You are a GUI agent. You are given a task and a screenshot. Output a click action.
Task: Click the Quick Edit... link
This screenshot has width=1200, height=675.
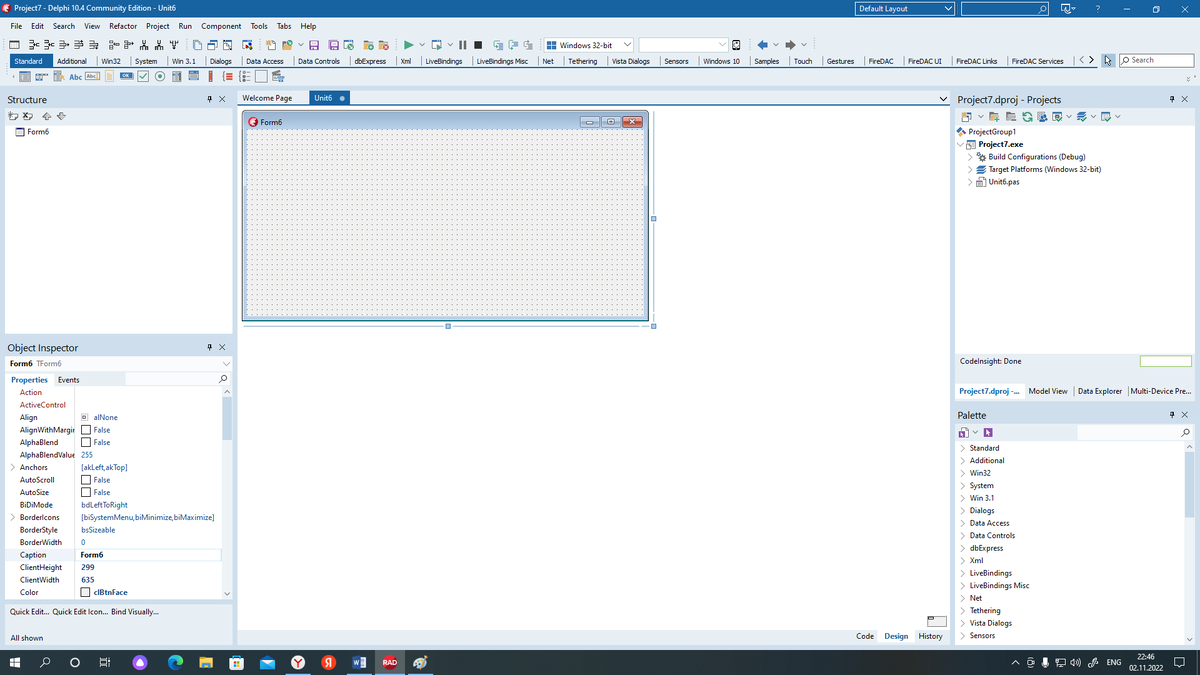(x=29, y=612)
